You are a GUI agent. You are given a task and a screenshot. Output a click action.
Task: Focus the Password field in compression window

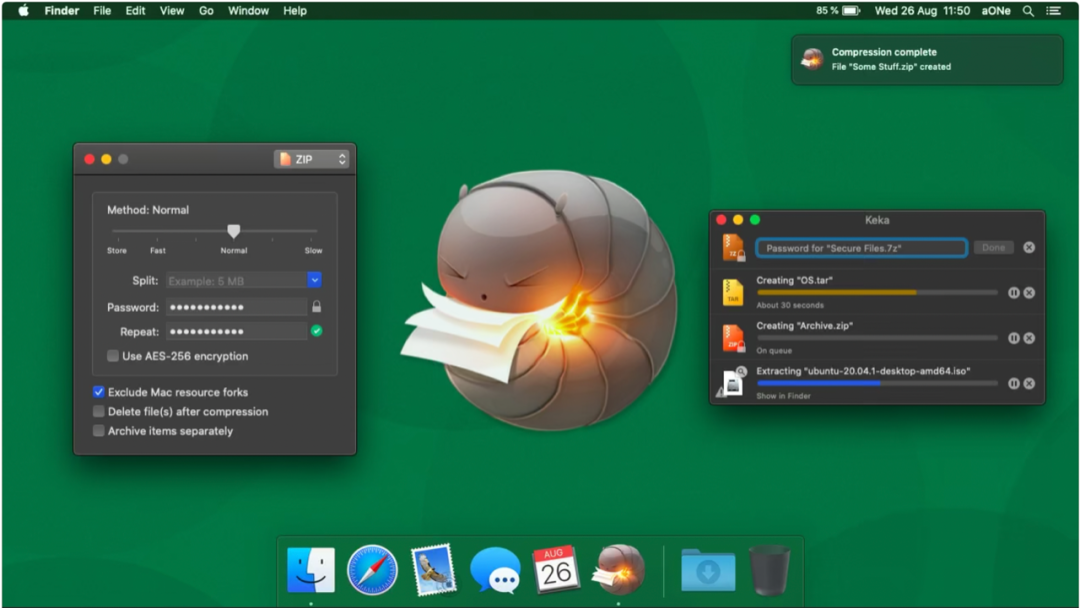(x=236, y=307)
